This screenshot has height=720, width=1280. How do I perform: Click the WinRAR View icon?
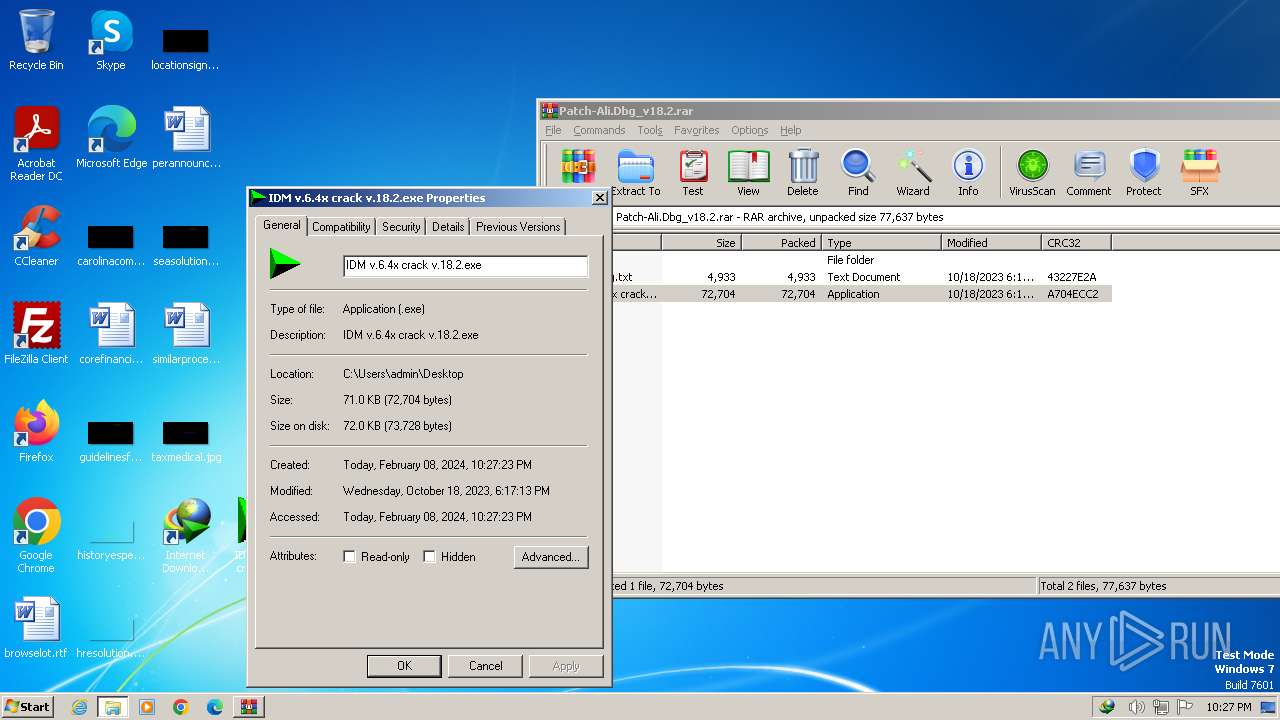click(x=748, y=173)
